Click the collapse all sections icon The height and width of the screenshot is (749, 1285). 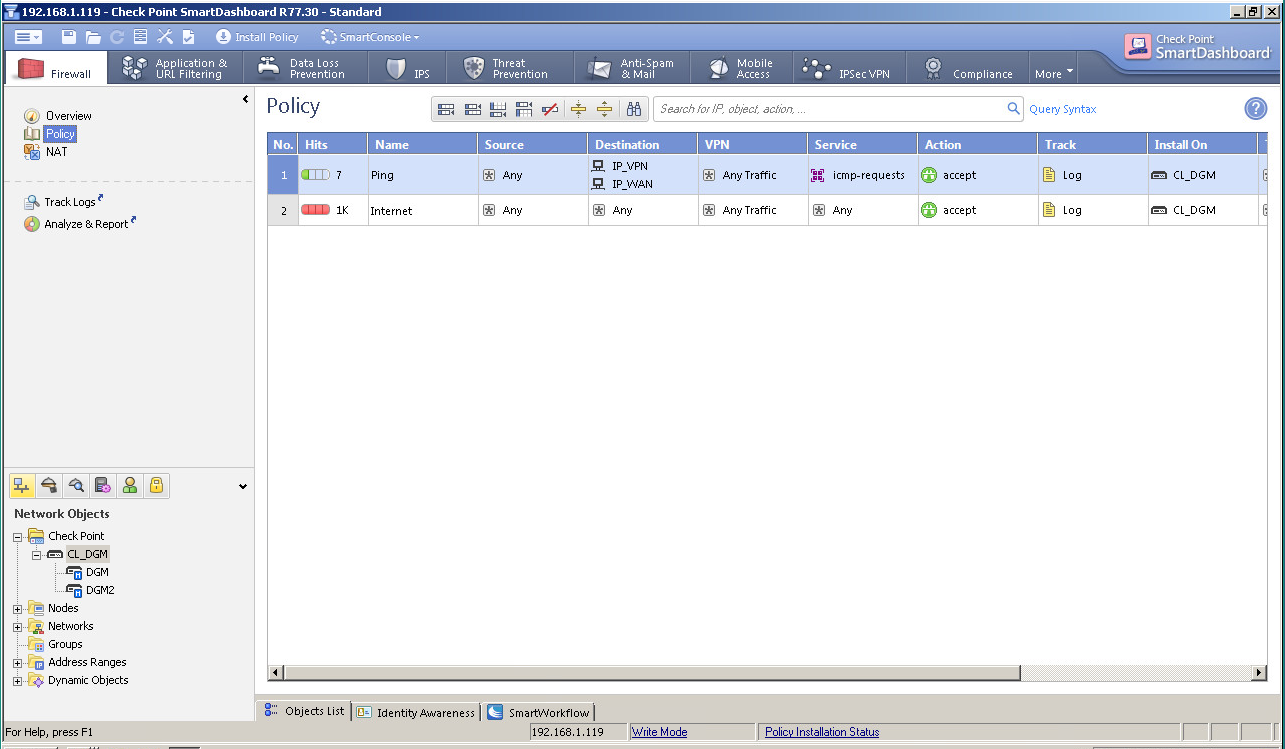point(578,109)
